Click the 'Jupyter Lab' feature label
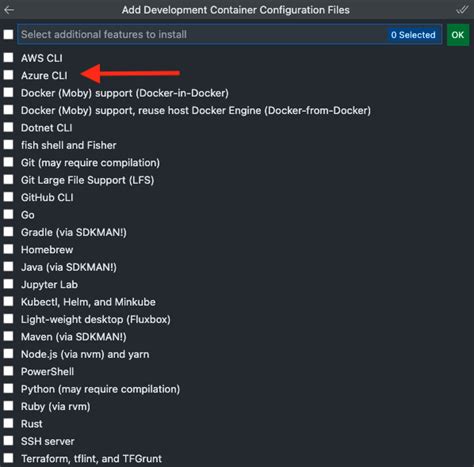474x467 pixels. point(49,285)
